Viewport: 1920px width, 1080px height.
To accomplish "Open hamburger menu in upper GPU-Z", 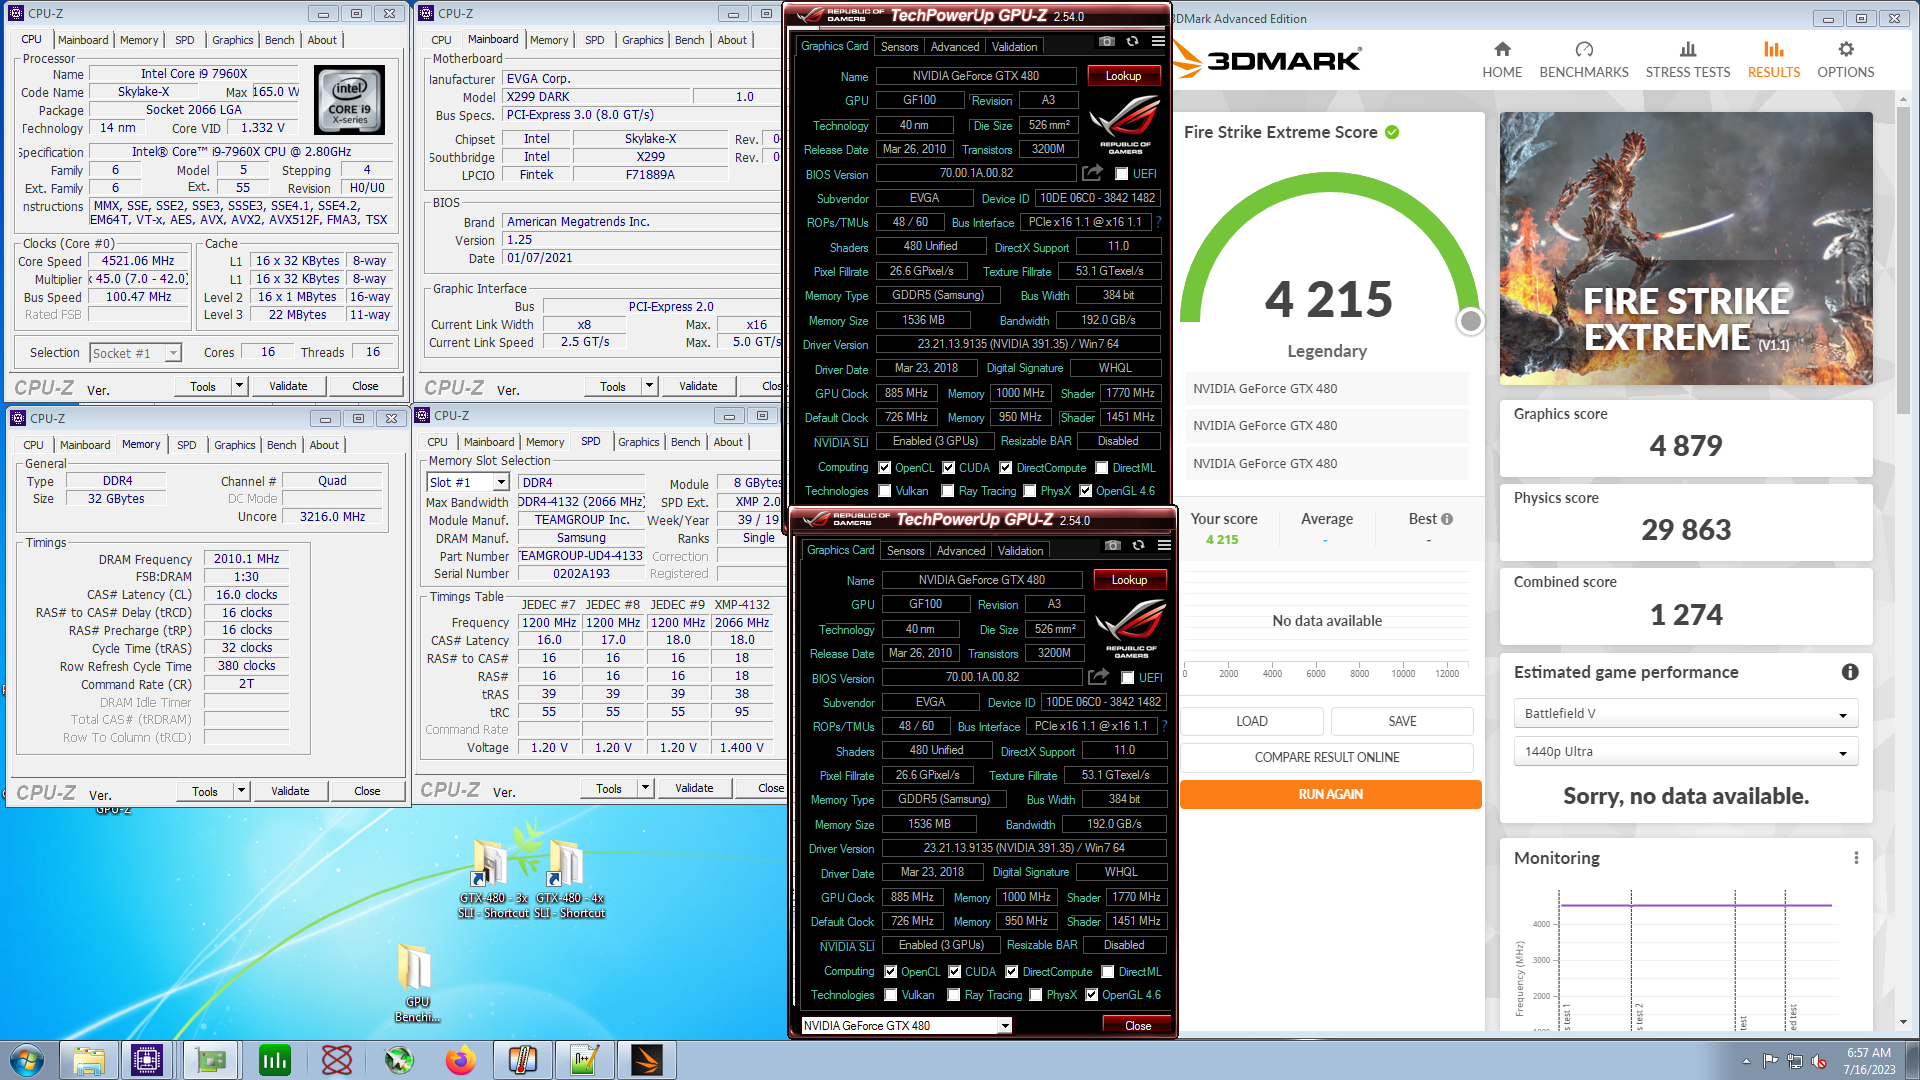I will click(1158, 42).
